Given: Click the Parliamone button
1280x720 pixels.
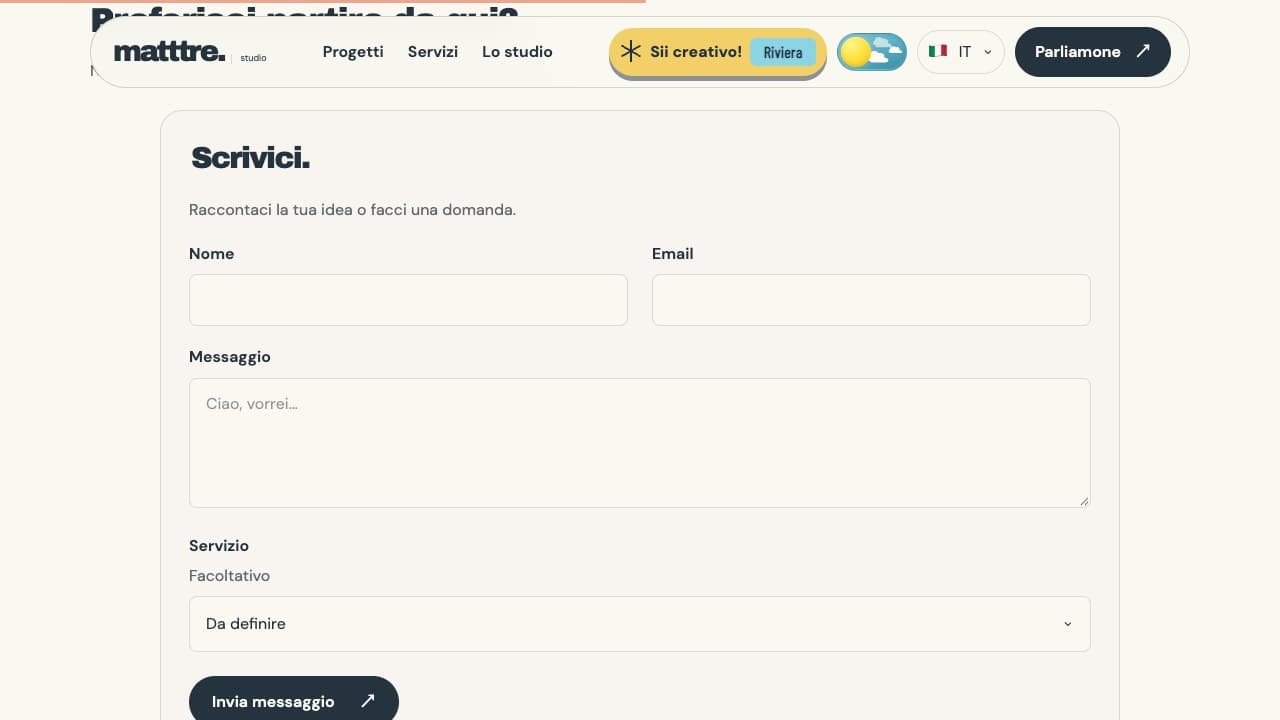Looking at the screenshot, I should click(x=1093, y=52).
